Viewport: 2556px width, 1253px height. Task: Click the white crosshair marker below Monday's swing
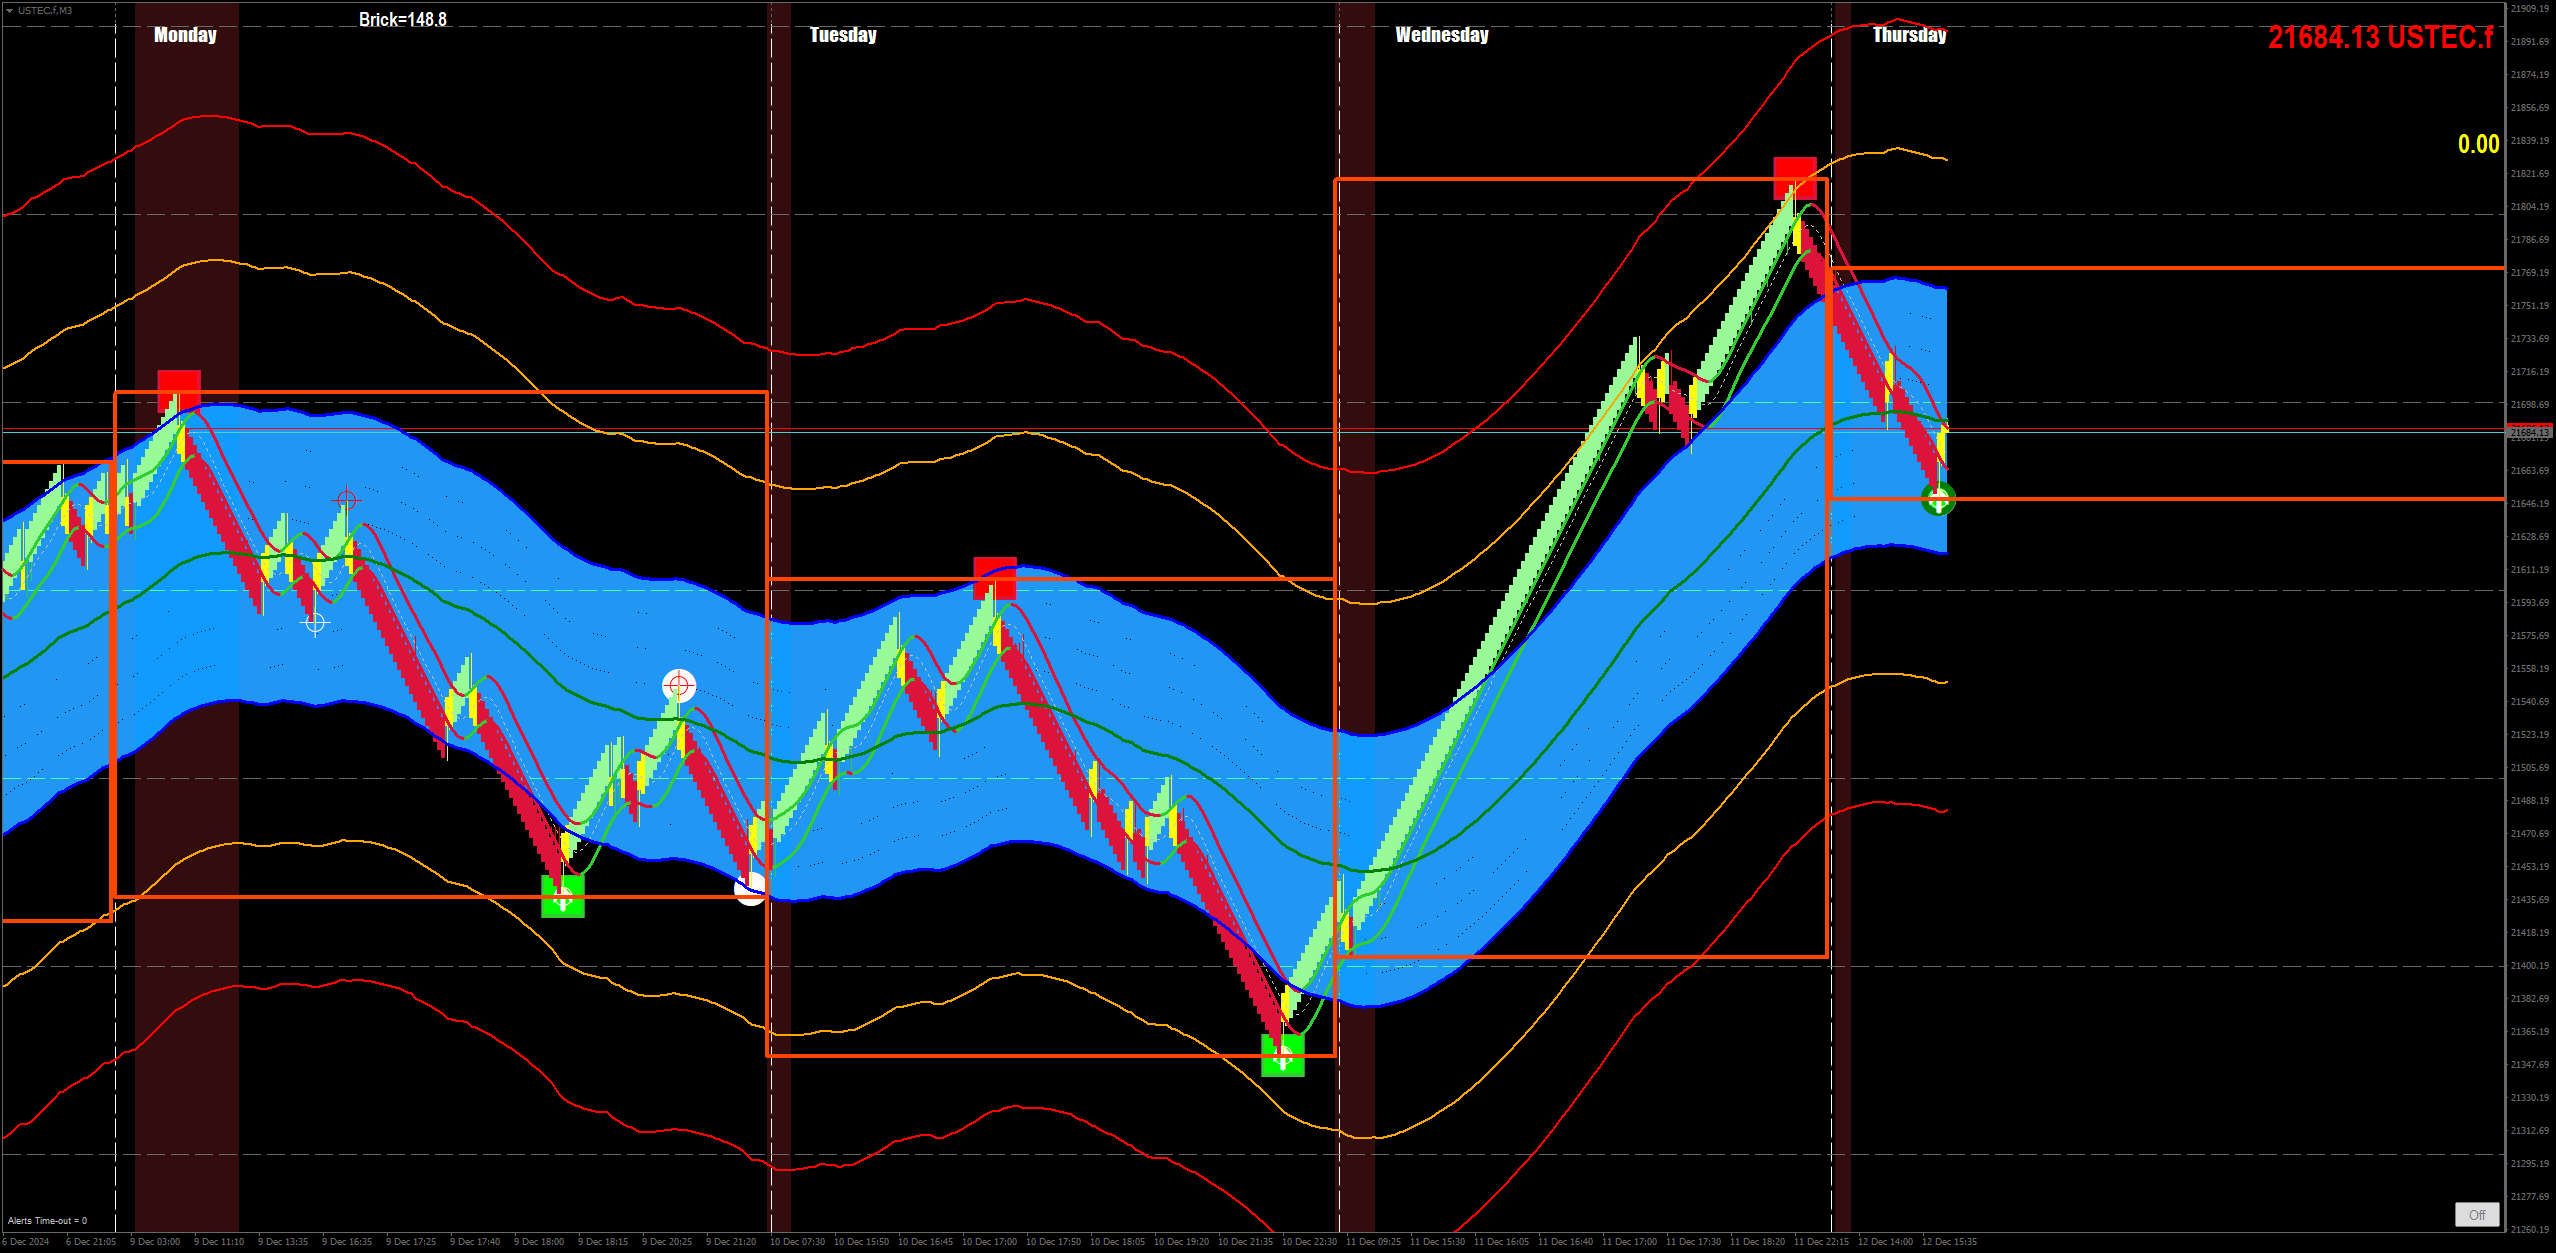(315, 624)
